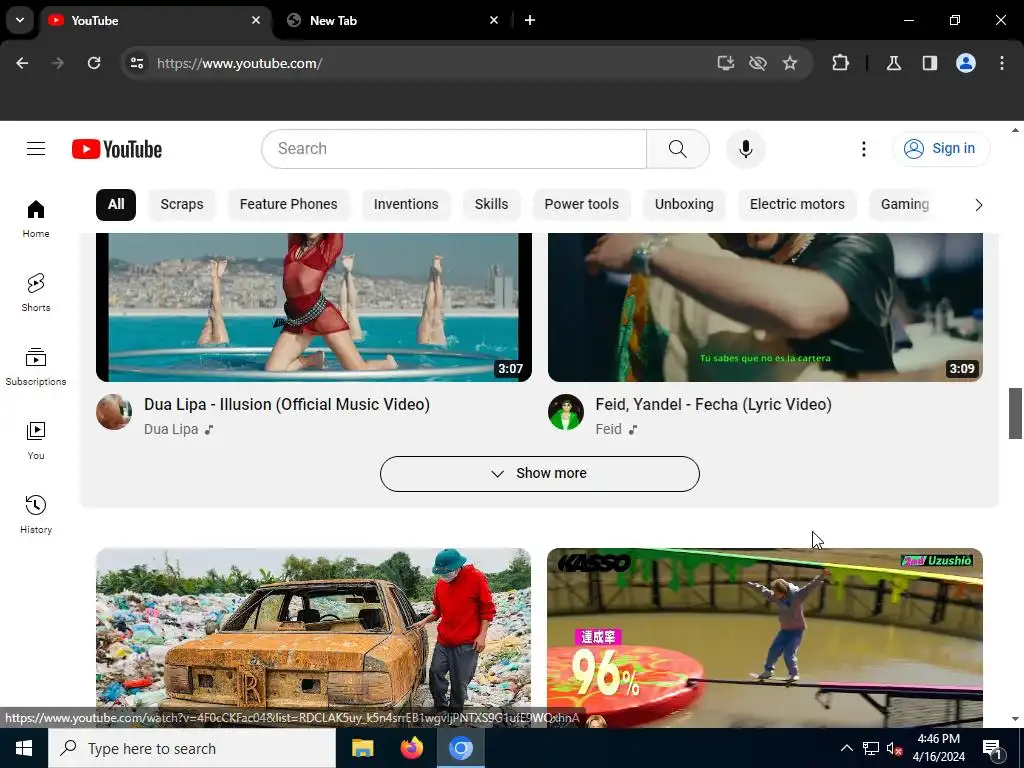Viewport: 1024px width, 768px height.
Task: Click Feid channel avatar
Action: pyautogui.click(x=566, y=412)
